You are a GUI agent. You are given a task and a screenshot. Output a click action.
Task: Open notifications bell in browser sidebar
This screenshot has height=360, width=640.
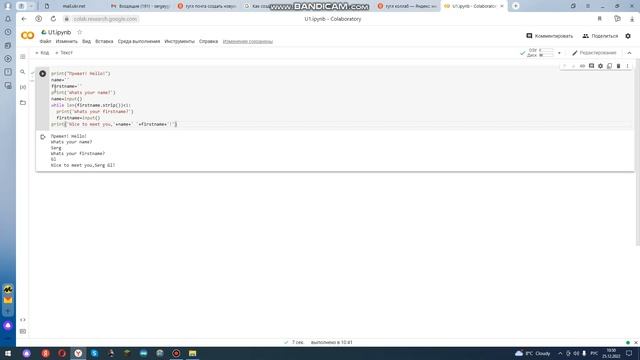[x=8, y=19]
